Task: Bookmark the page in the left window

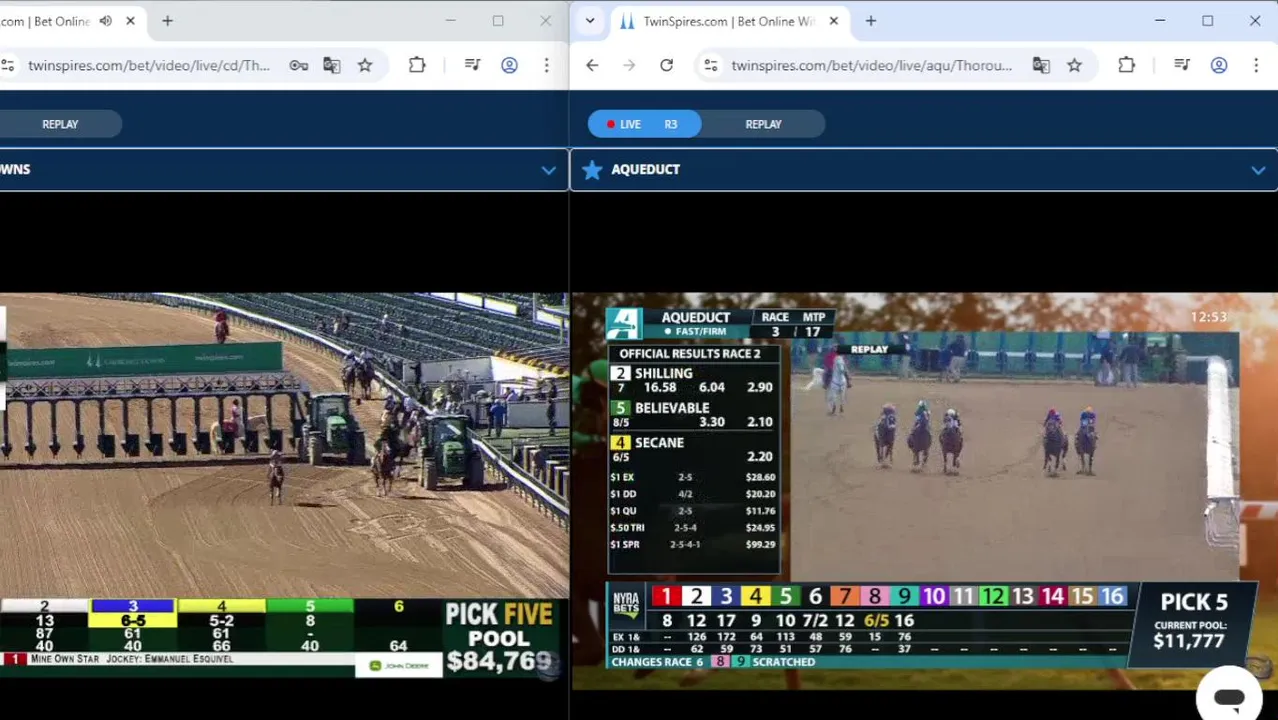Action: (365, 65)
